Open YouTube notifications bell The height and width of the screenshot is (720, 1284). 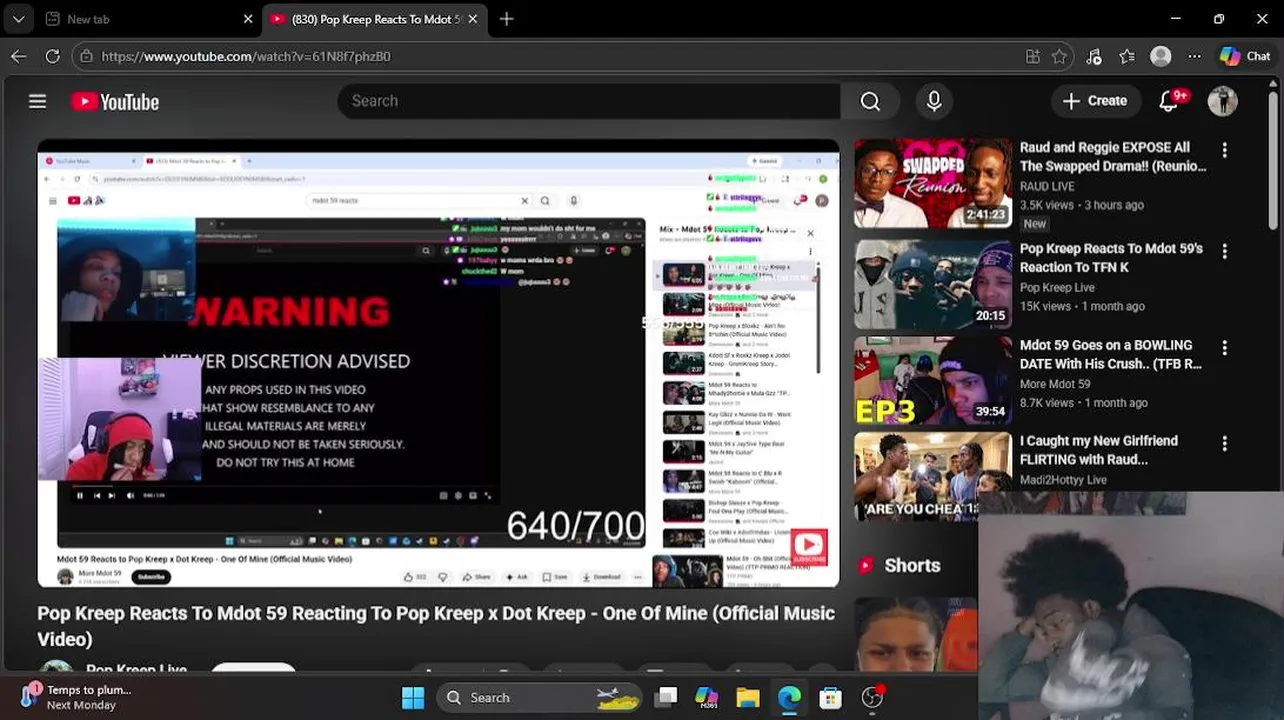[1168, 101]
